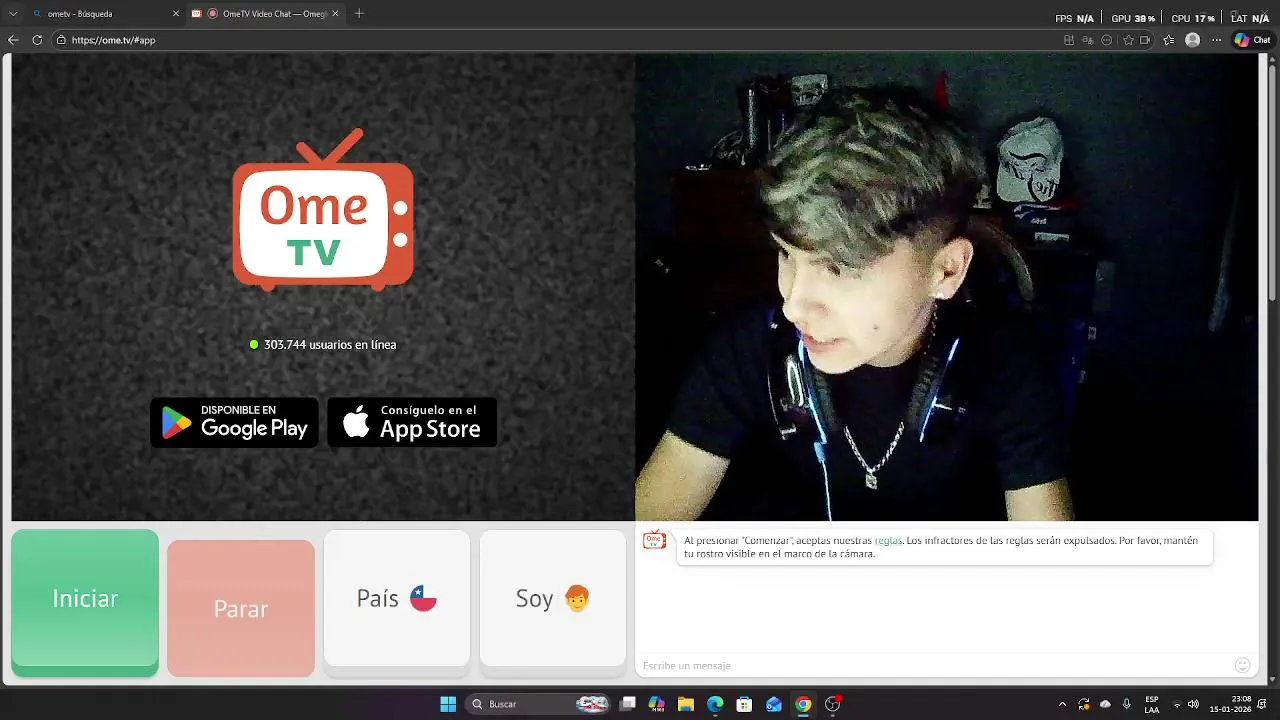Switch to the OmeTV Video Chat tab

264,14
